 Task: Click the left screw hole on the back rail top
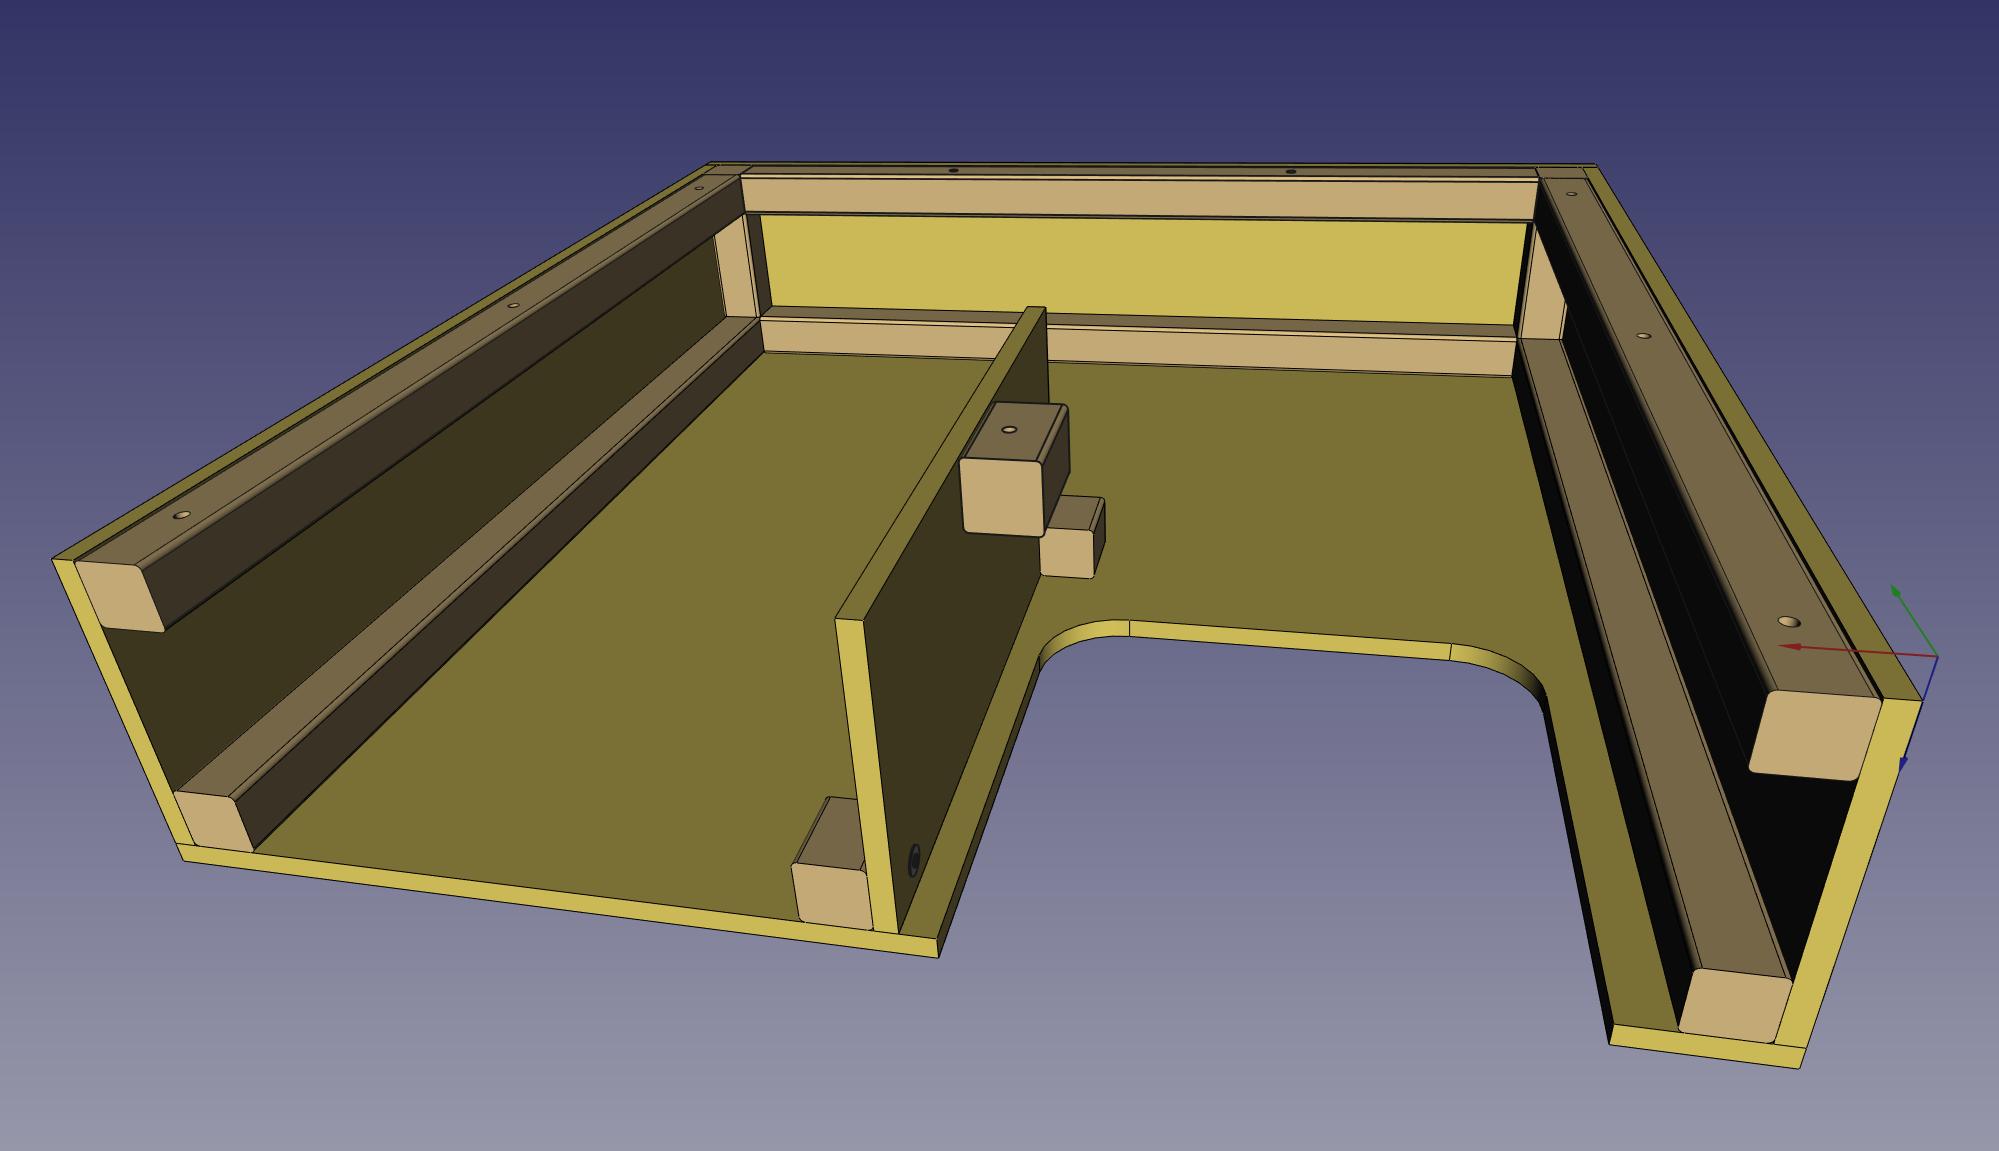953,170
